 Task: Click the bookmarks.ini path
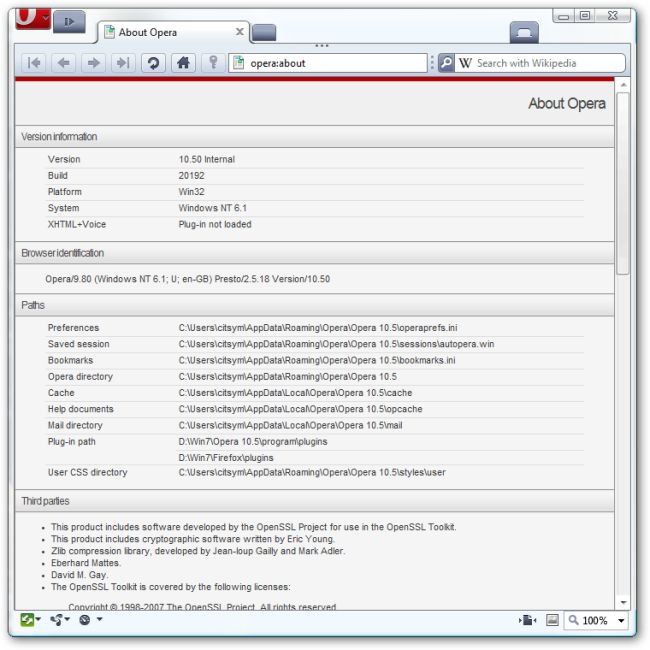click(317, 360)
